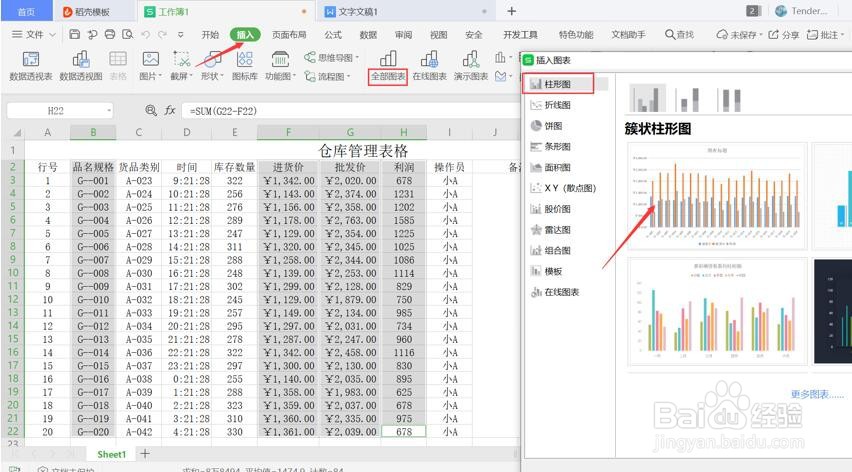The width and height of the screenshot is (852, 472).
Task: Click the formula bar showing =SUM(G22-F22)
Action: [x=350, y=111]
